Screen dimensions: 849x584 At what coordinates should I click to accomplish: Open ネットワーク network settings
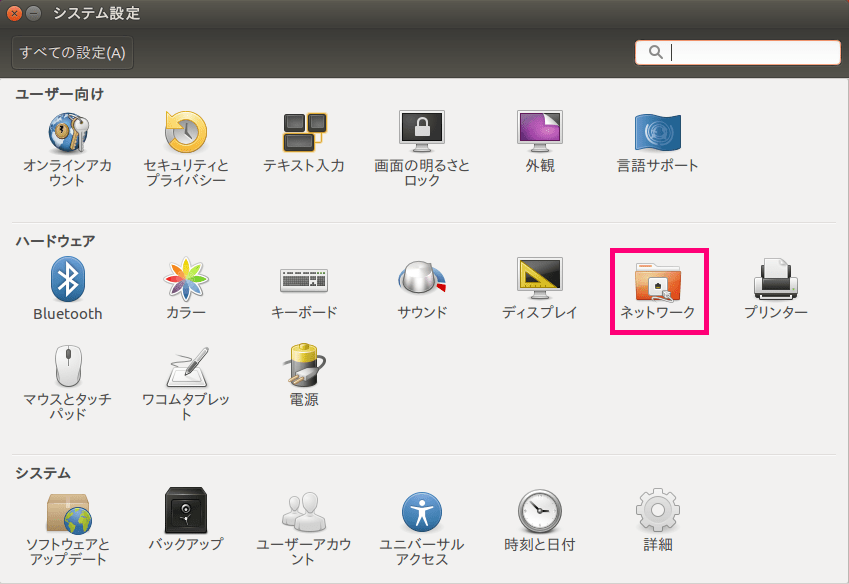click(x=658, y=291)
